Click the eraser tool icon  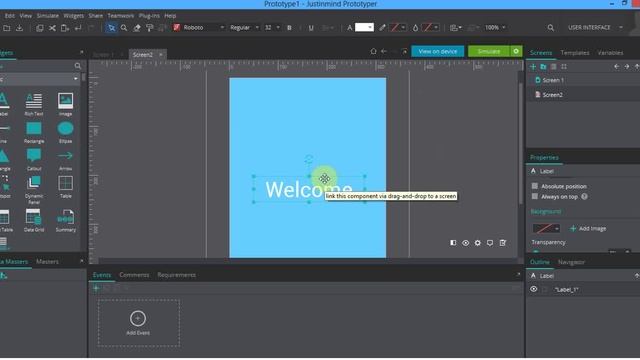(137, 28)
